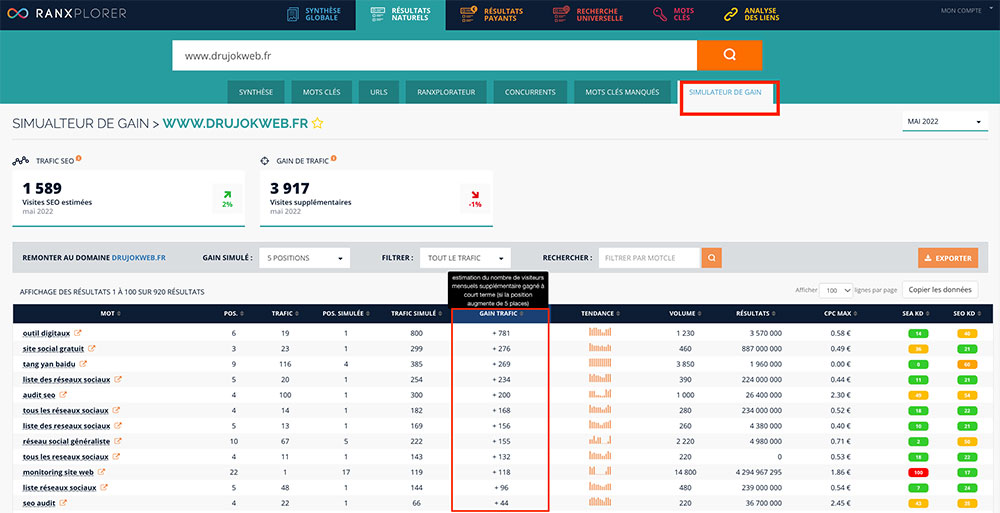Sort by SEO KD column header
The width and height of the screenshot is (1000, 513).
click(966, 313)
